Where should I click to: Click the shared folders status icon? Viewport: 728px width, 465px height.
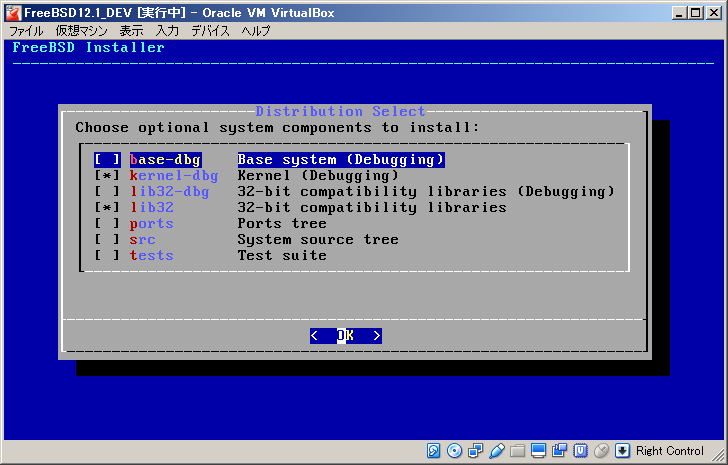tap(517, 451)
